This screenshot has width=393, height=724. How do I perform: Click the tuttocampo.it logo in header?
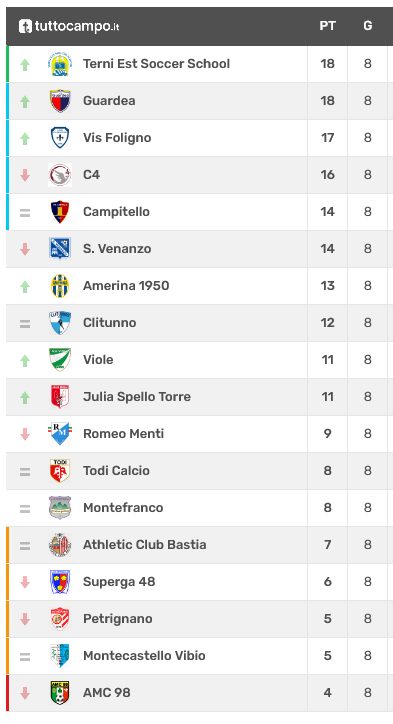(69, 26)
